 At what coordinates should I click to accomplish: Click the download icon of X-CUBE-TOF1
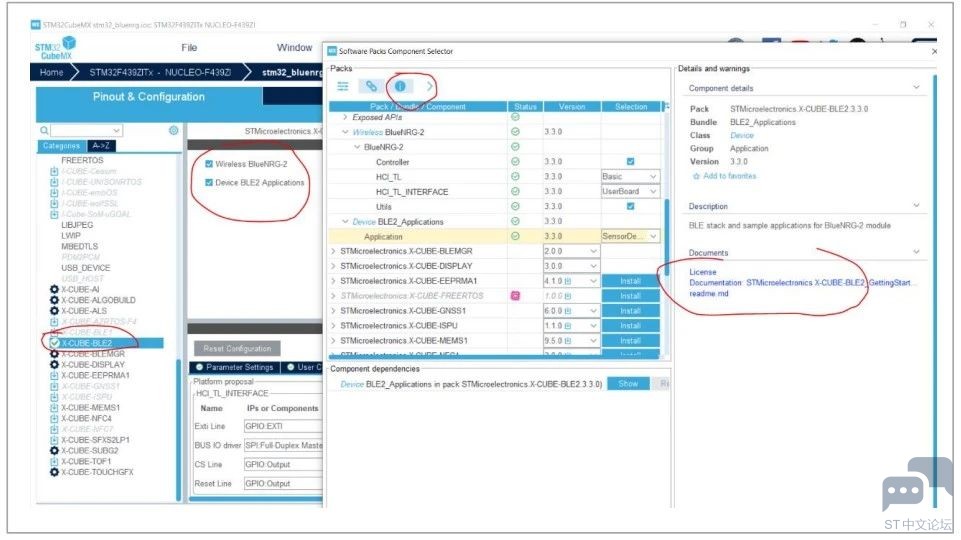tap(54, 462)
